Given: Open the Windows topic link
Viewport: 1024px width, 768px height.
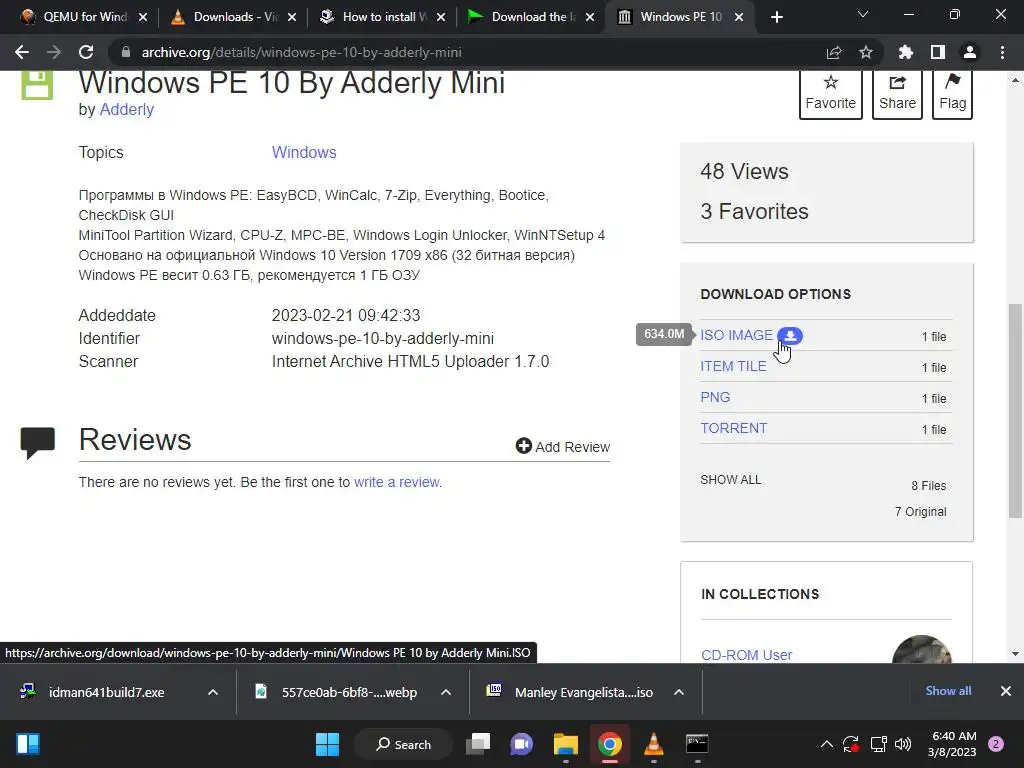Looking at the screenshot, I should pos(304,152).
